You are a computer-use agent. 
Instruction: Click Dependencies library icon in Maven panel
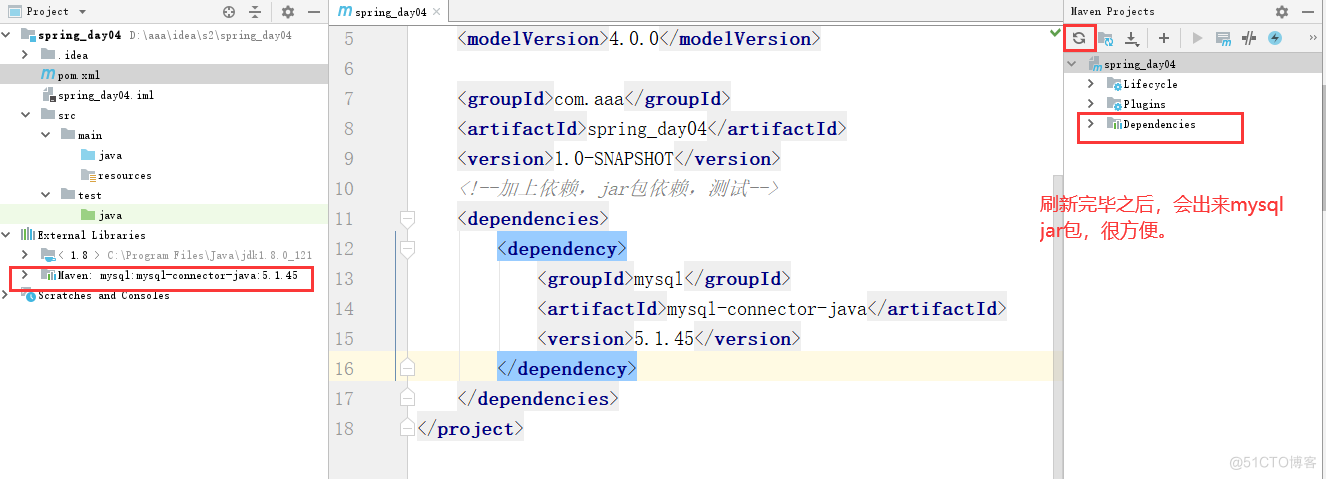[x=1114, y=124]
